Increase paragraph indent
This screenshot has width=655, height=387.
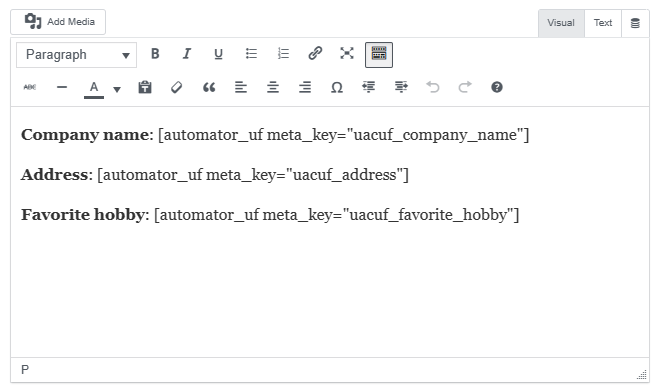(x=401, y=87)
